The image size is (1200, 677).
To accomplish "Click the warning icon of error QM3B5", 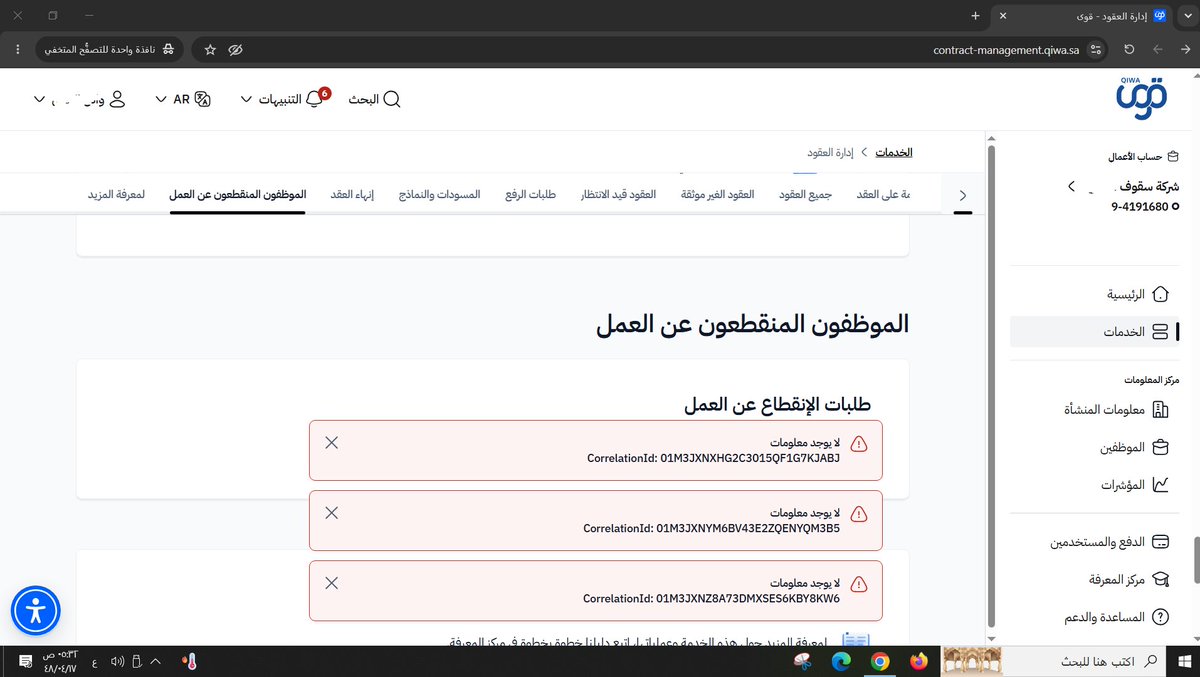I will coord(859,514).
